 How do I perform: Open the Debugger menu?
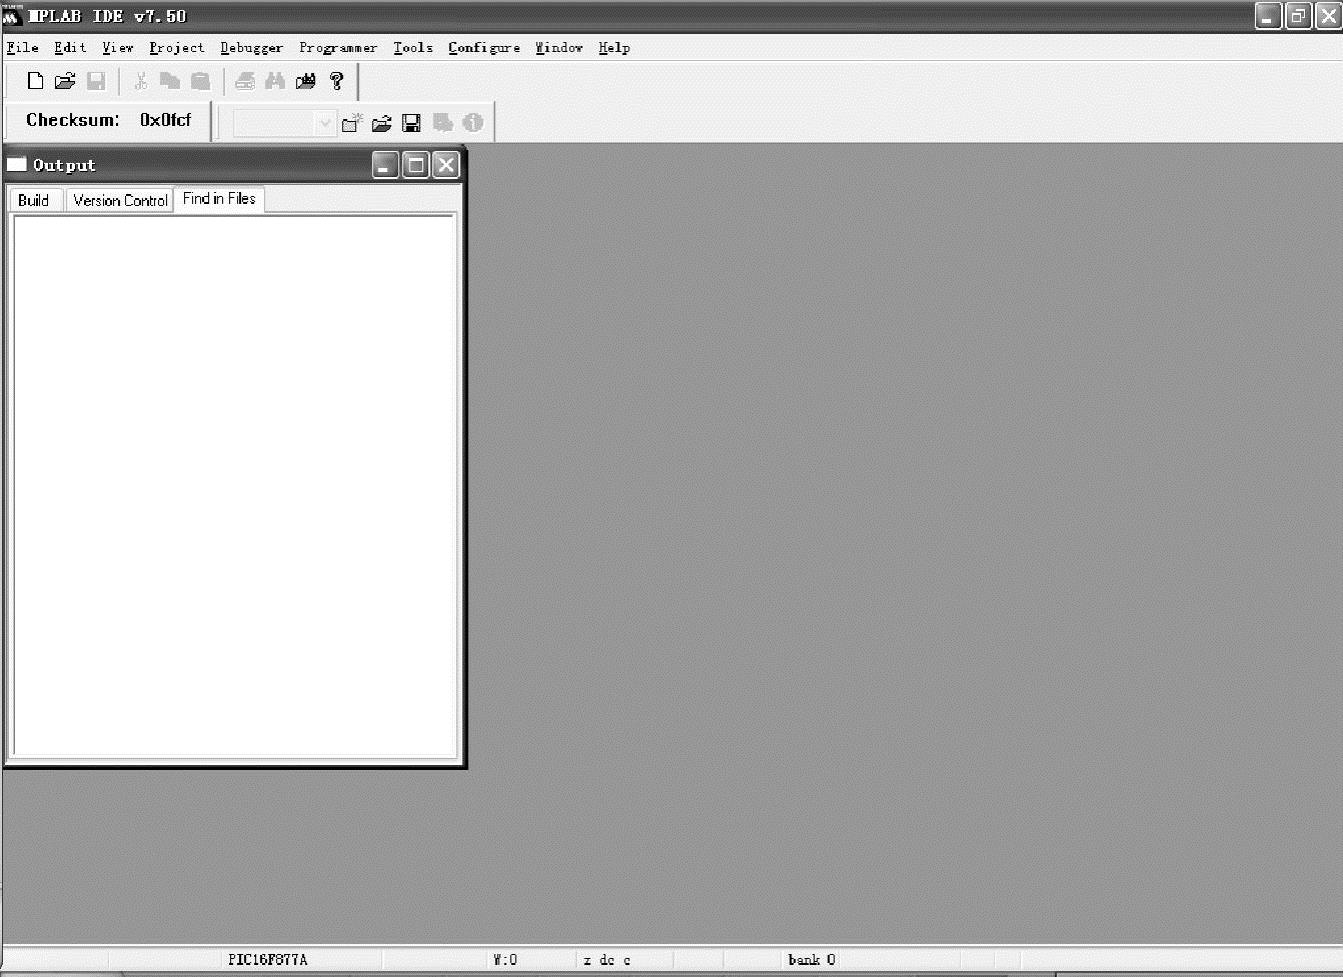coord(252,47)
